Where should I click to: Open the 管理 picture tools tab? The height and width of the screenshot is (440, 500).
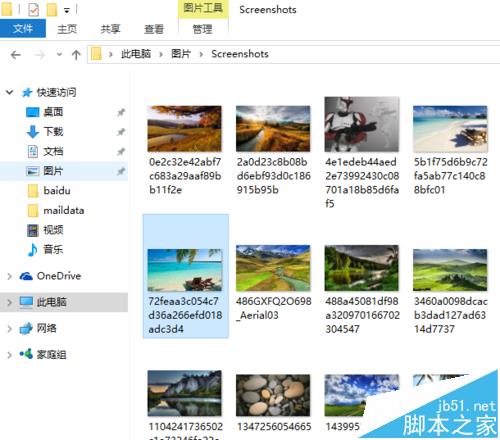[x=202, y=29]
